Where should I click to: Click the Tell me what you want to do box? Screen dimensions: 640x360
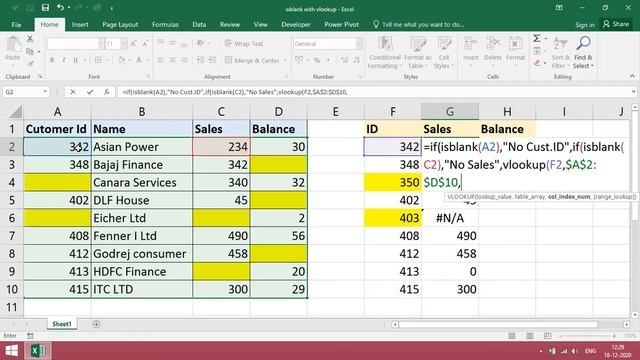tap(419, 24)
